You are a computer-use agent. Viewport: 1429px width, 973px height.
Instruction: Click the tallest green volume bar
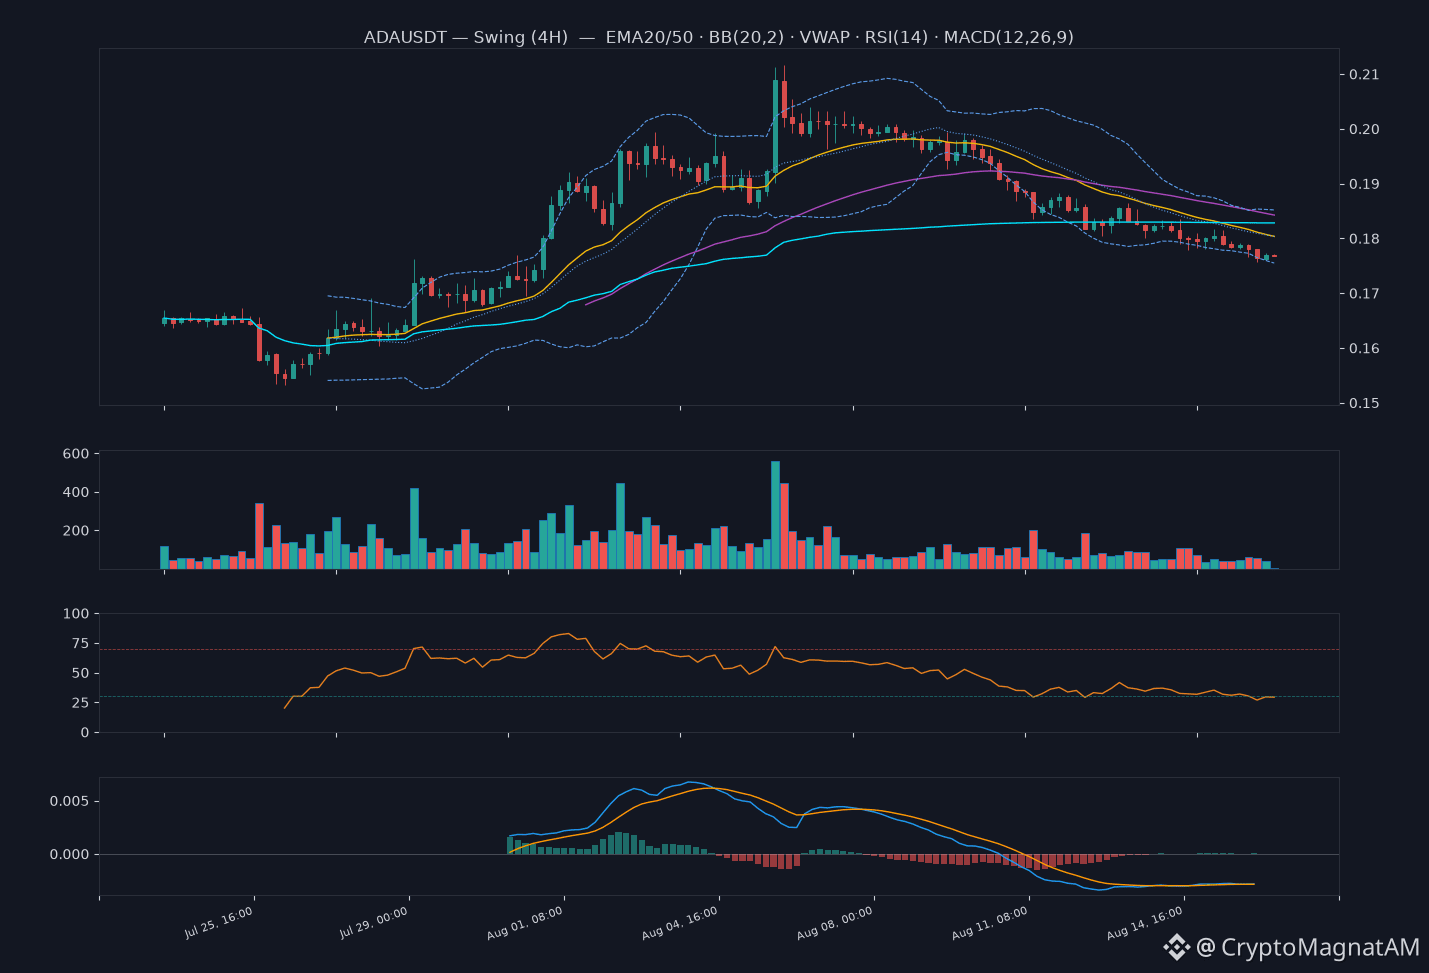(x=775, y=515)
